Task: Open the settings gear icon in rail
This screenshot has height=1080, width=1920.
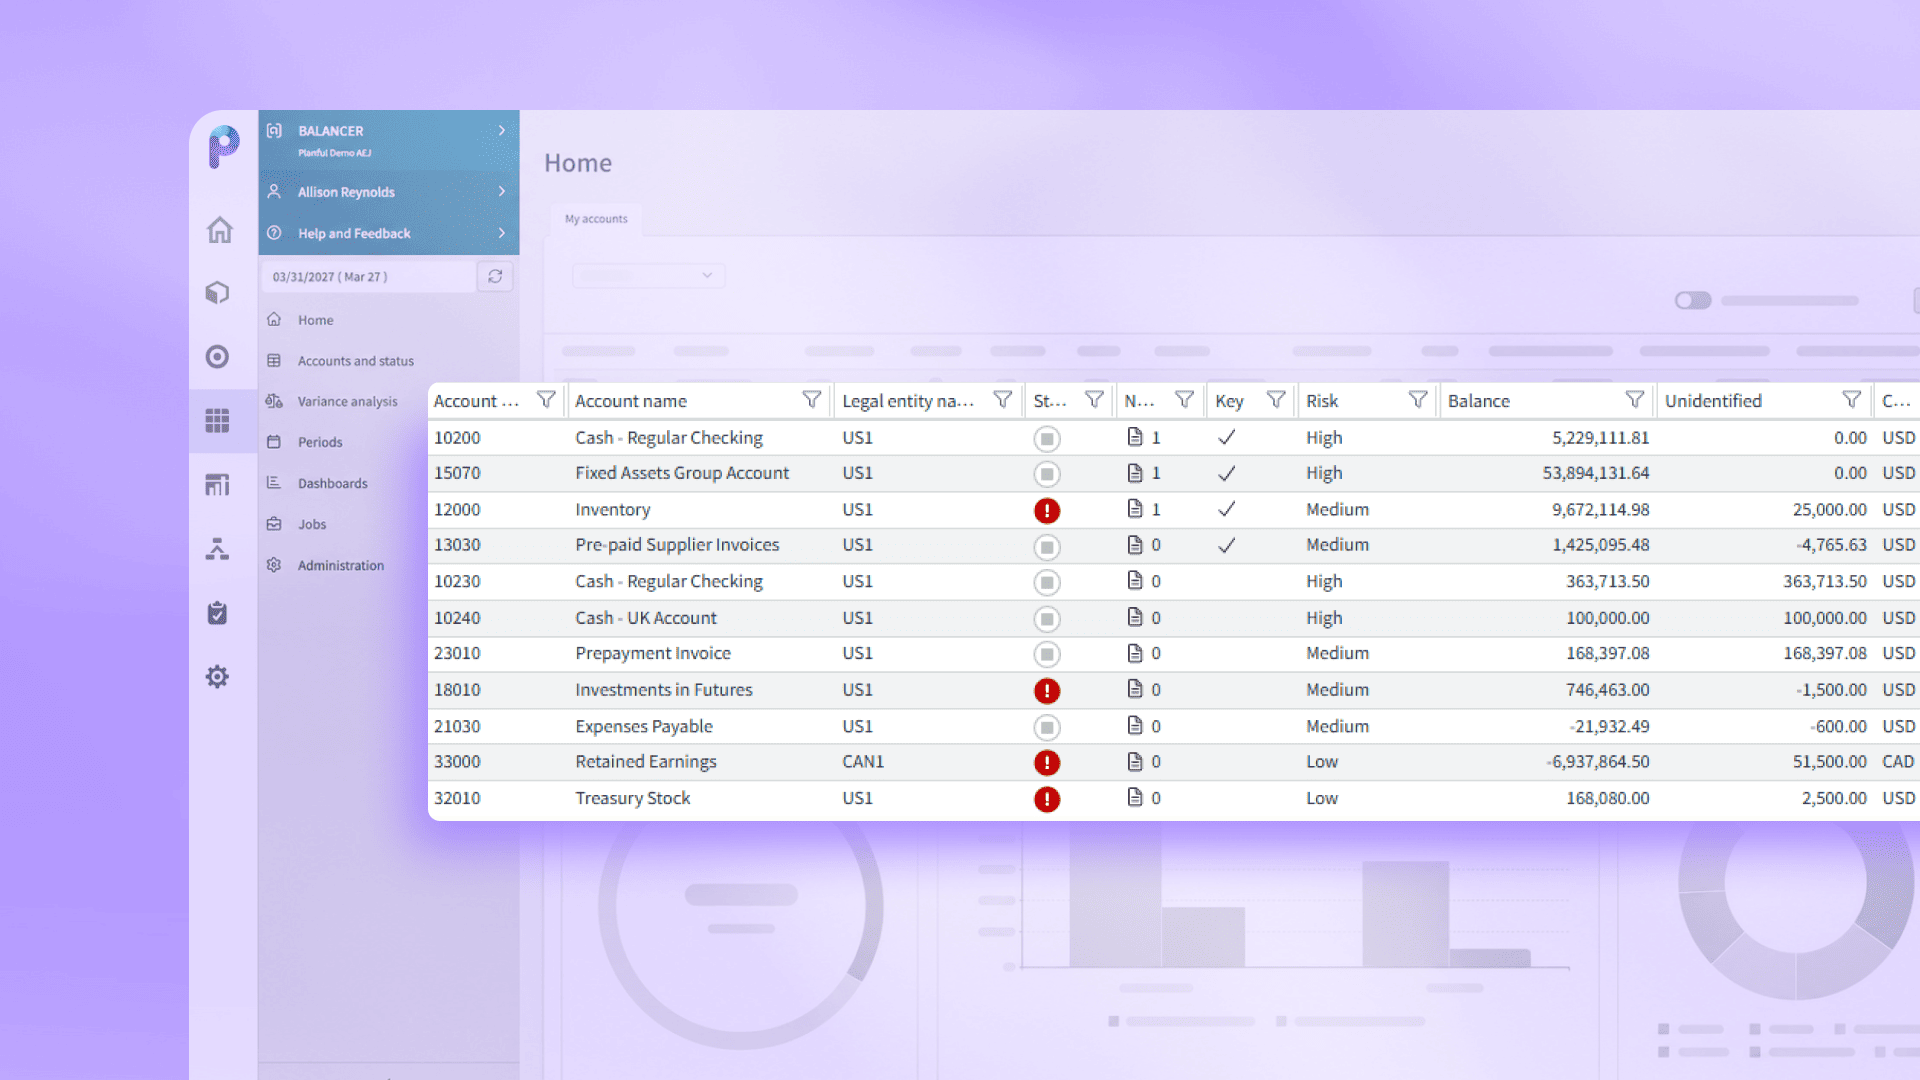Action: pos(217,677)
